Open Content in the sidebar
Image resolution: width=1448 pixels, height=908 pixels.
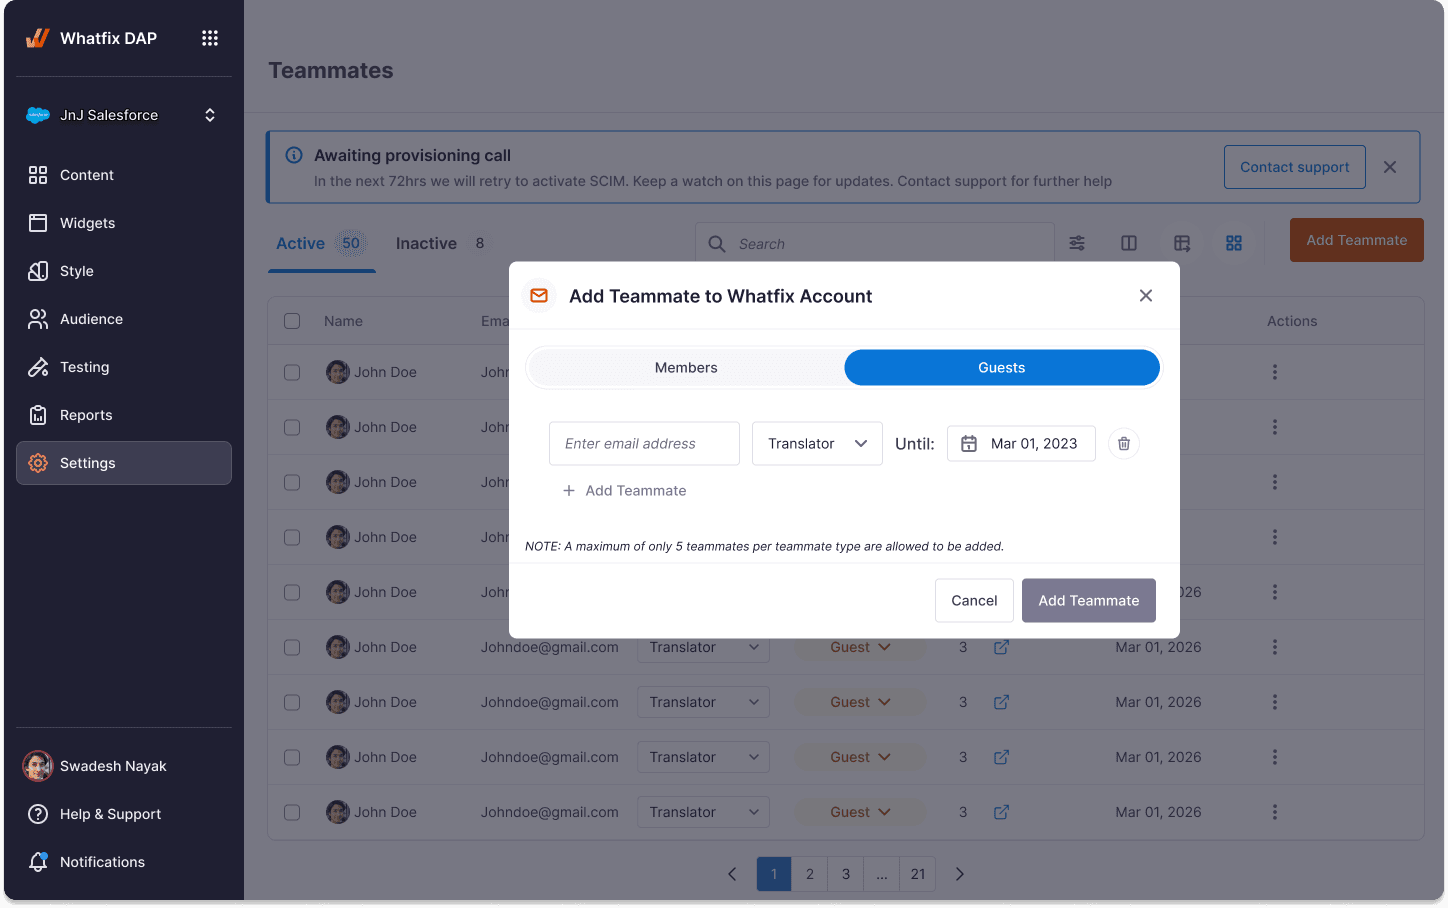[124, 175]
